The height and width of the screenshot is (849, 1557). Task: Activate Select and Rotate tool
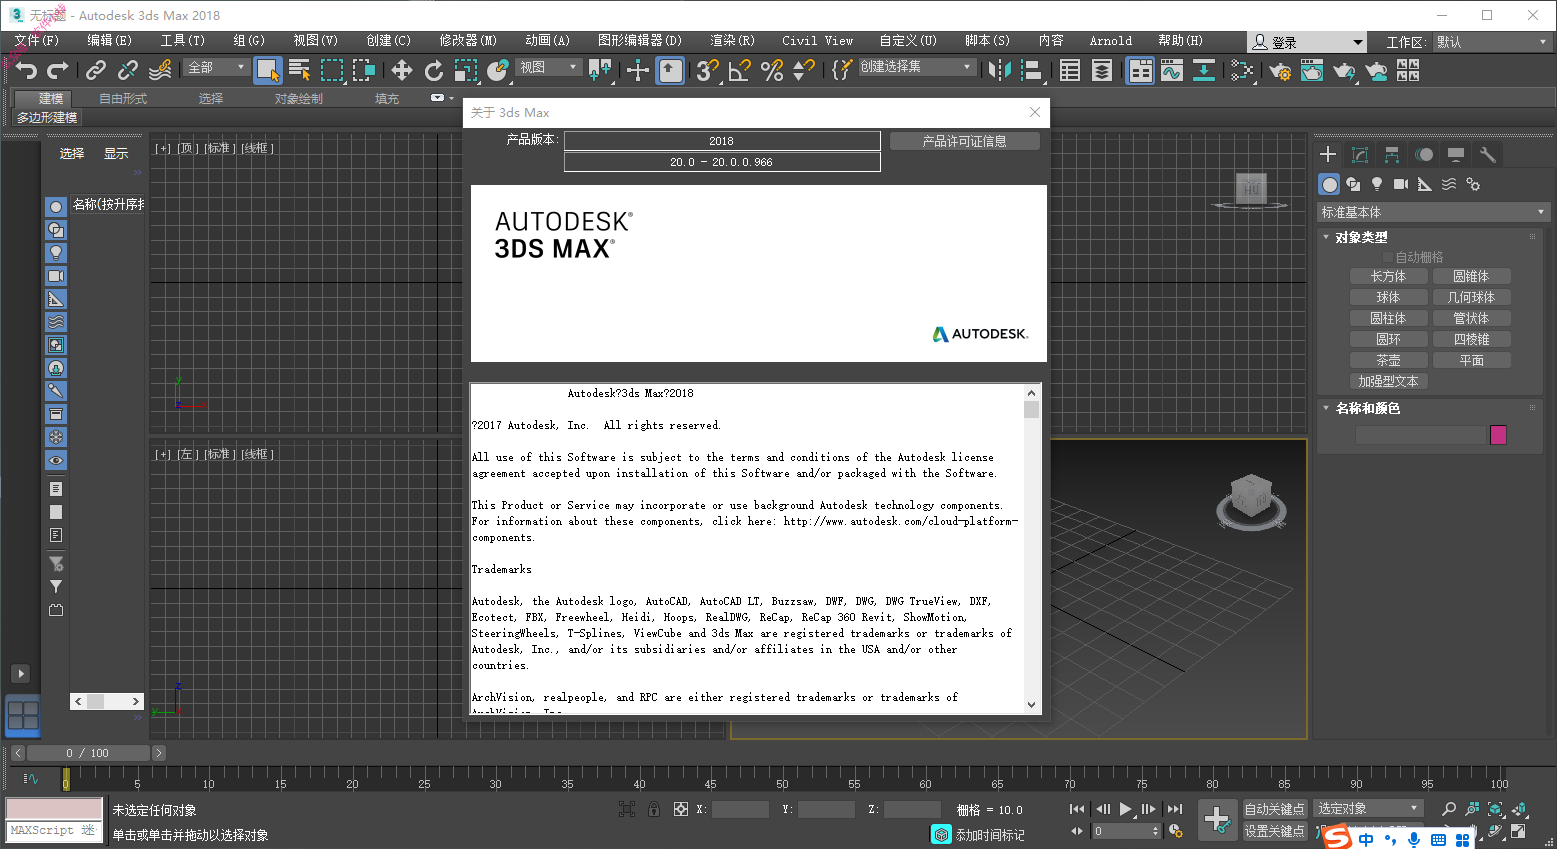434,70
